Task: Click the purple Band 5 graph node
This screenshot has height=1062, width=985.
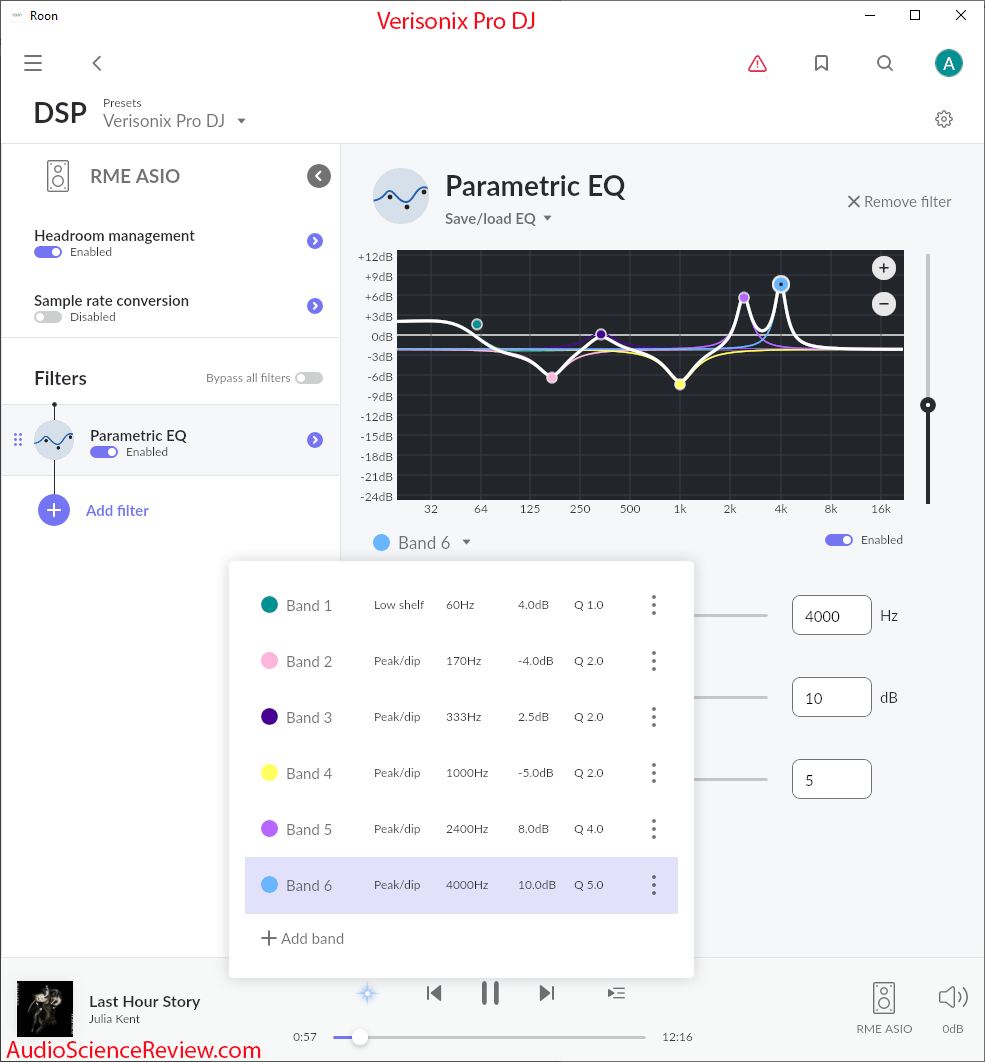Action: tap(744, 297)
